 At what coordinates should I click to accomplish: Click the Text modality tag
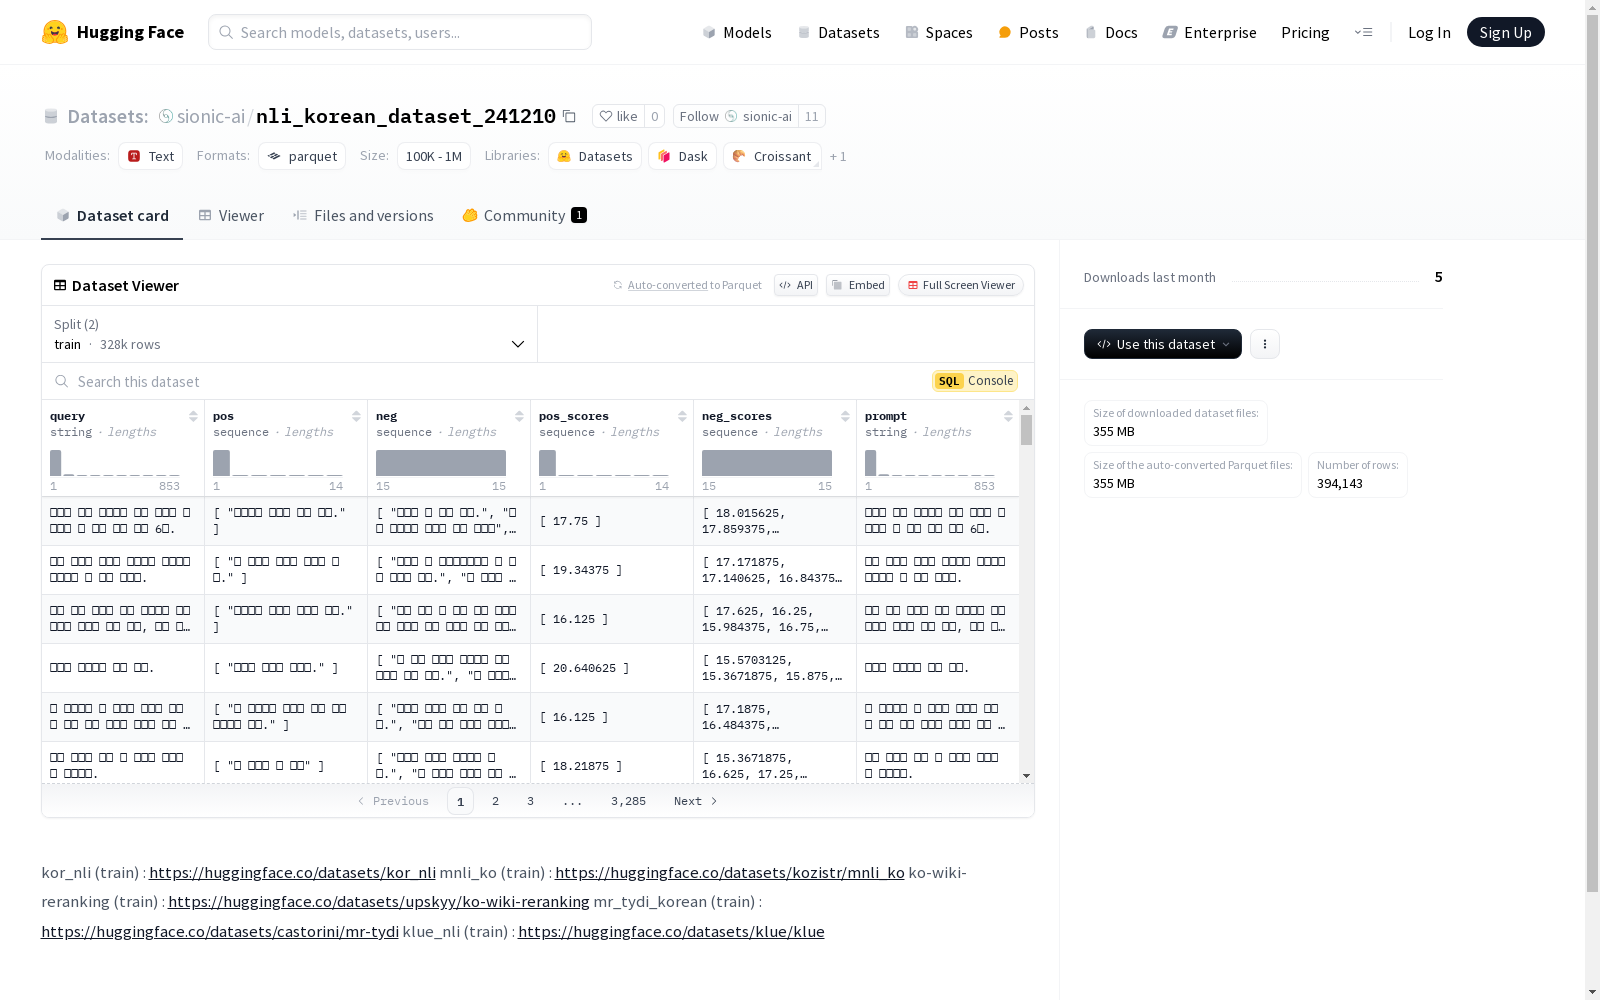click(x=150, y=156)
